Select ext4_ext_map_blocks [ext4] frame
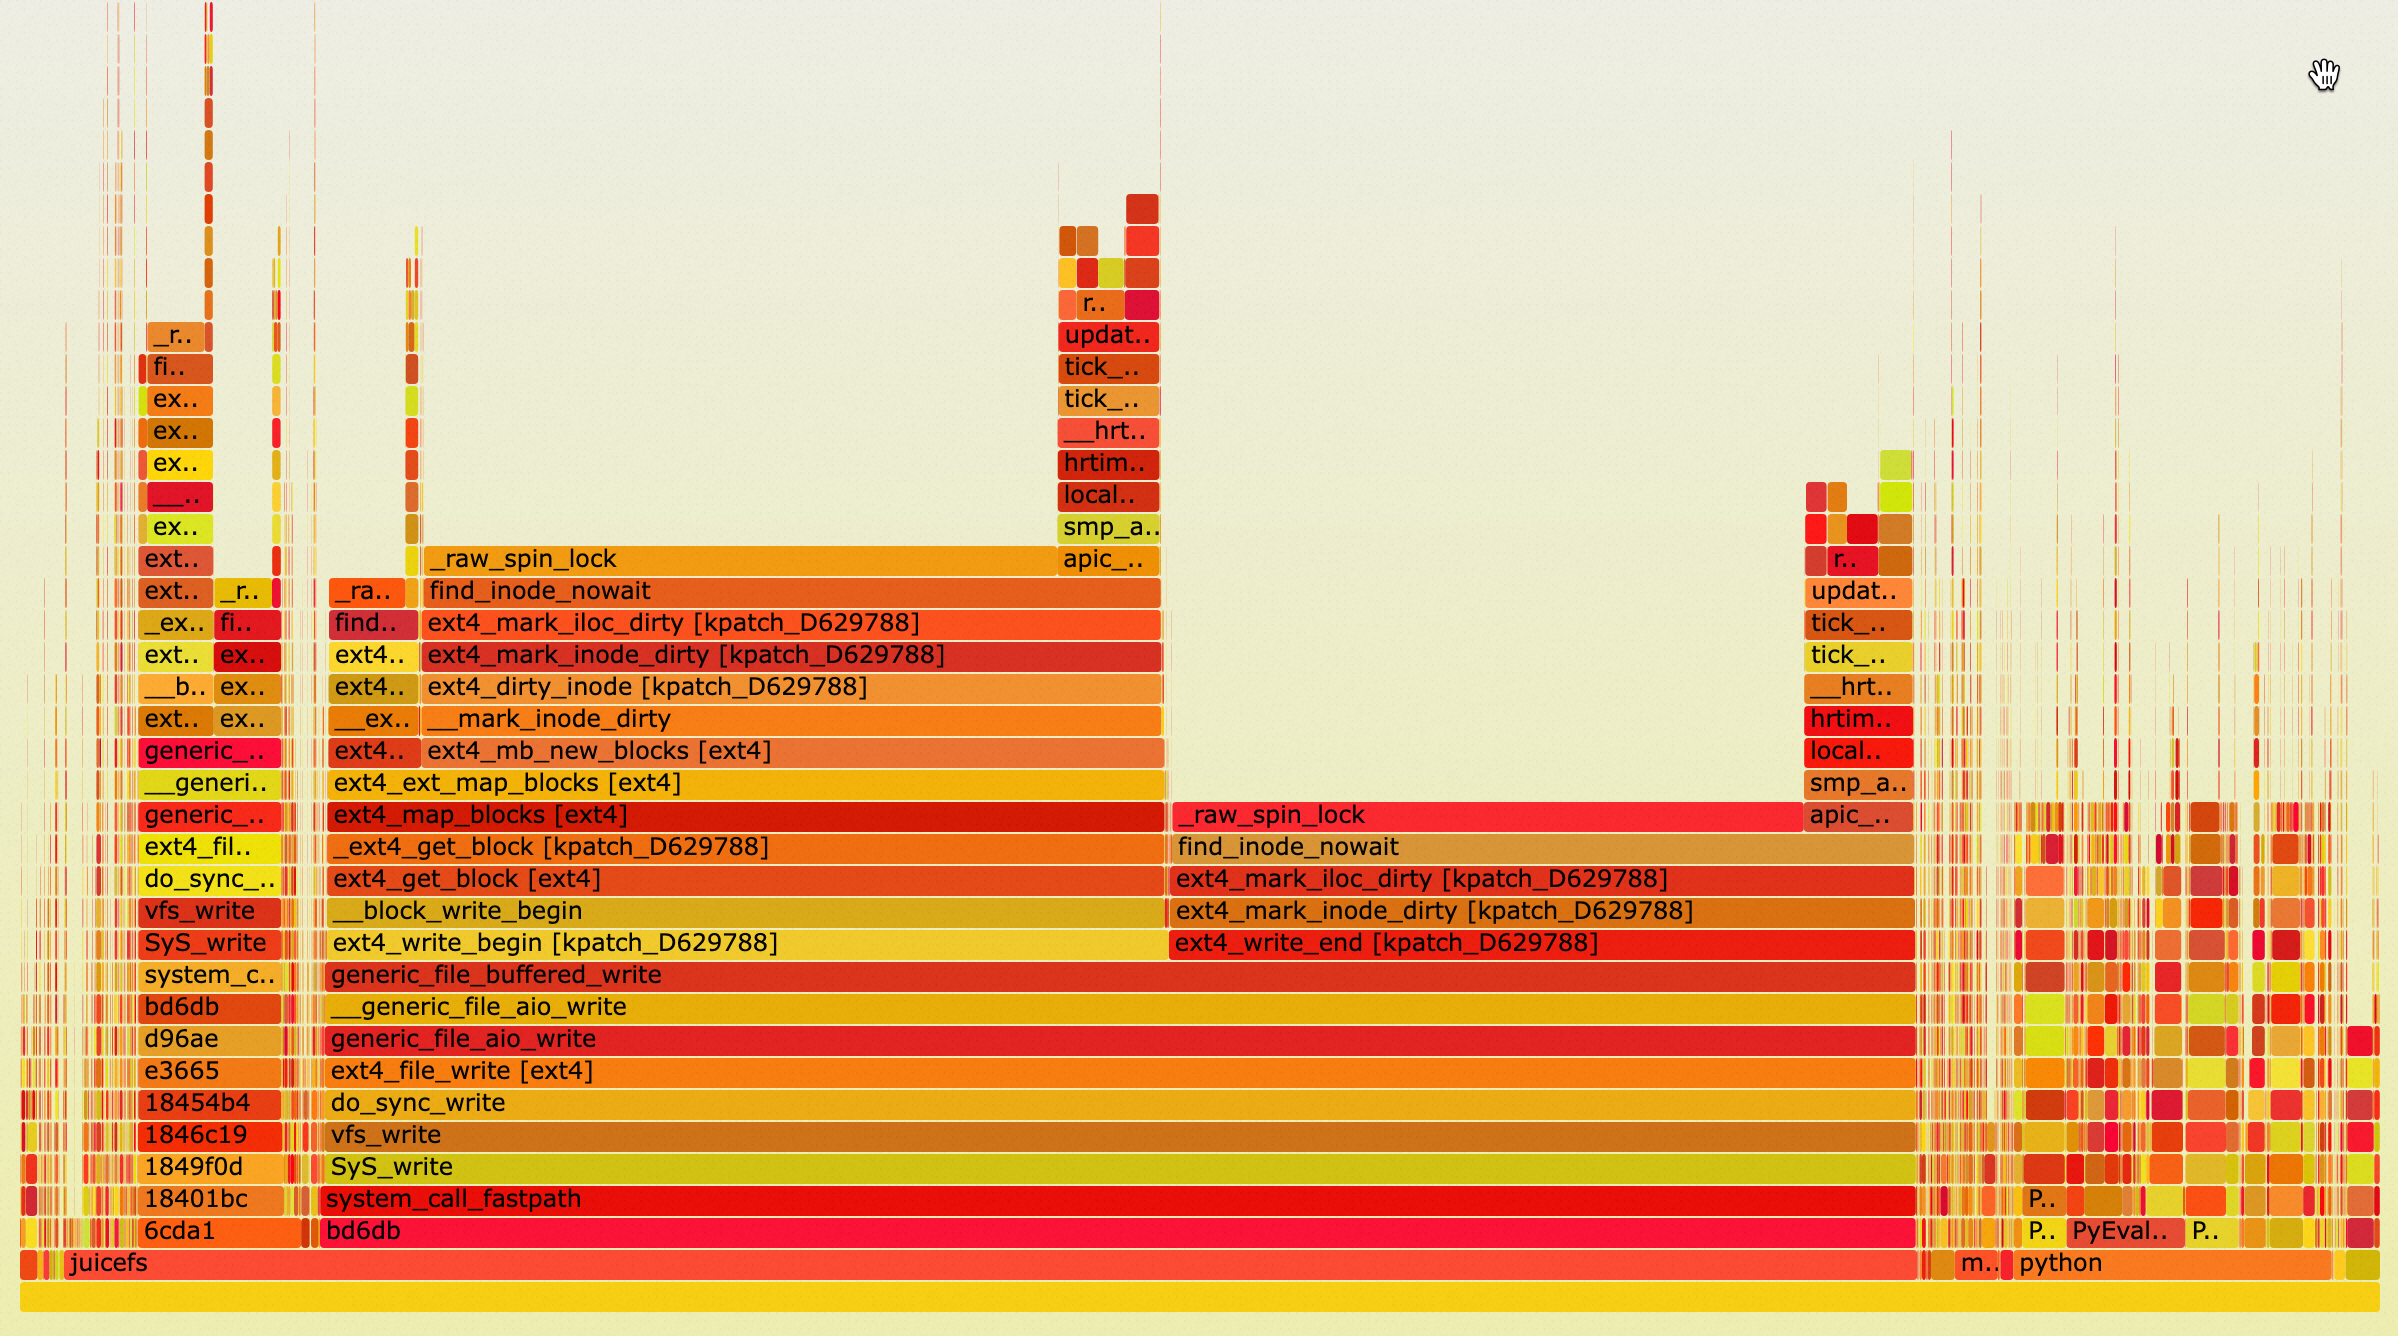The image size is (2398, 1336). 746,784
